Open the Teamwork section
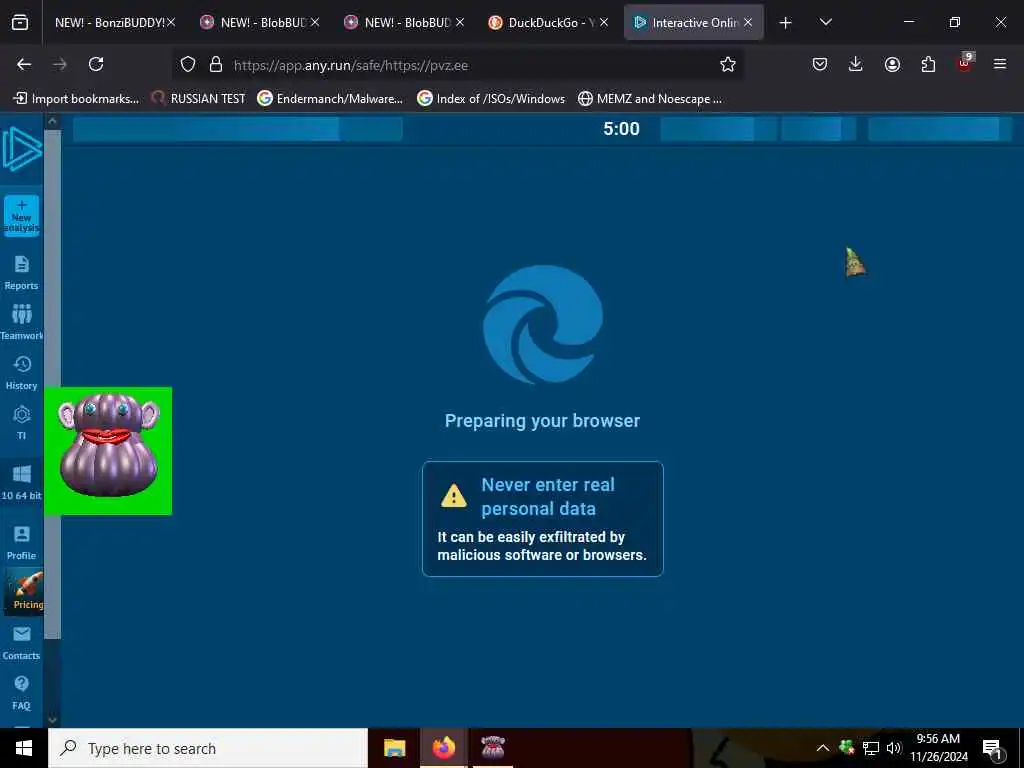The height and width of the screenshot is (768, 1024). point(22,322)
